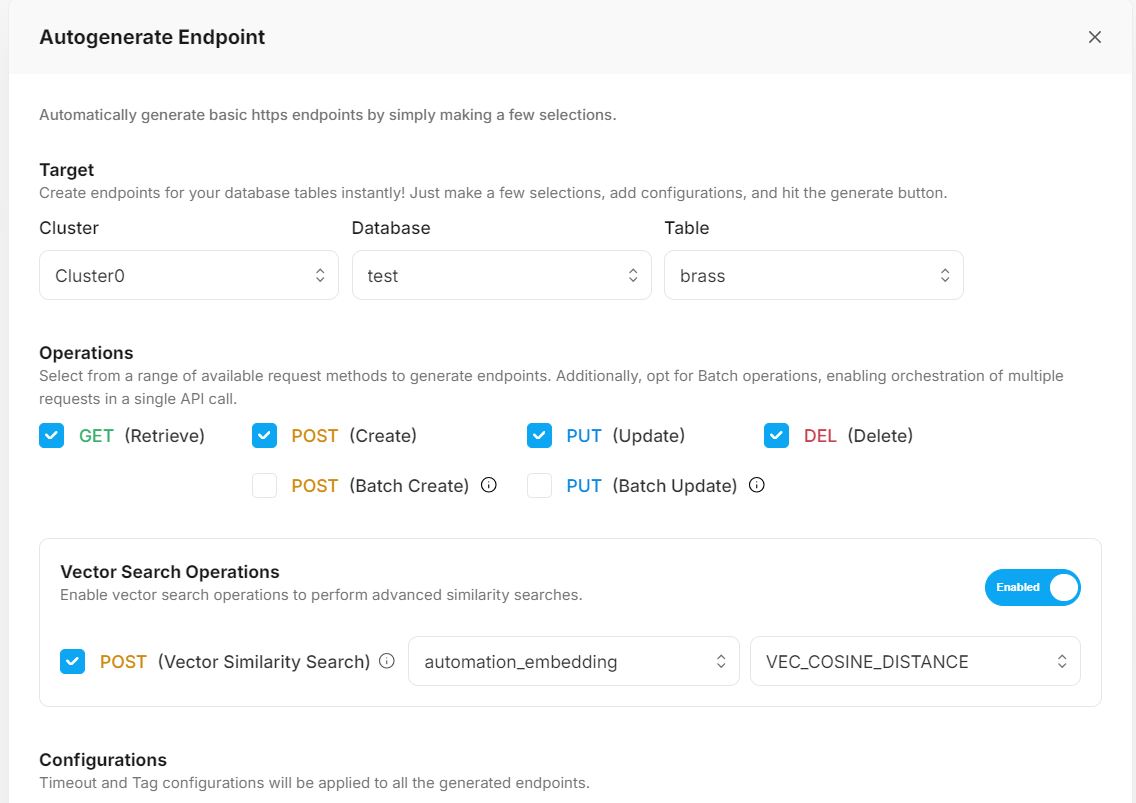Viewport: 1136px width, 803px height.
Task: Turn off the Vector Search Enabled toggle
Action: coord(1032,587)
